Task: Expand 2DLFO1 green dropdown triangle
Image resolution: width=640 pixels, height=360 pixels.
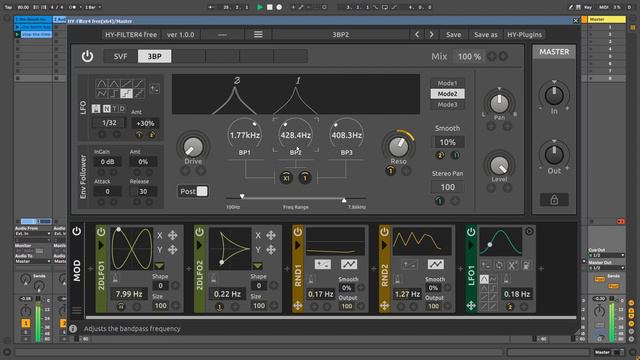Action: pyautogui.click(x=159, y=266)
